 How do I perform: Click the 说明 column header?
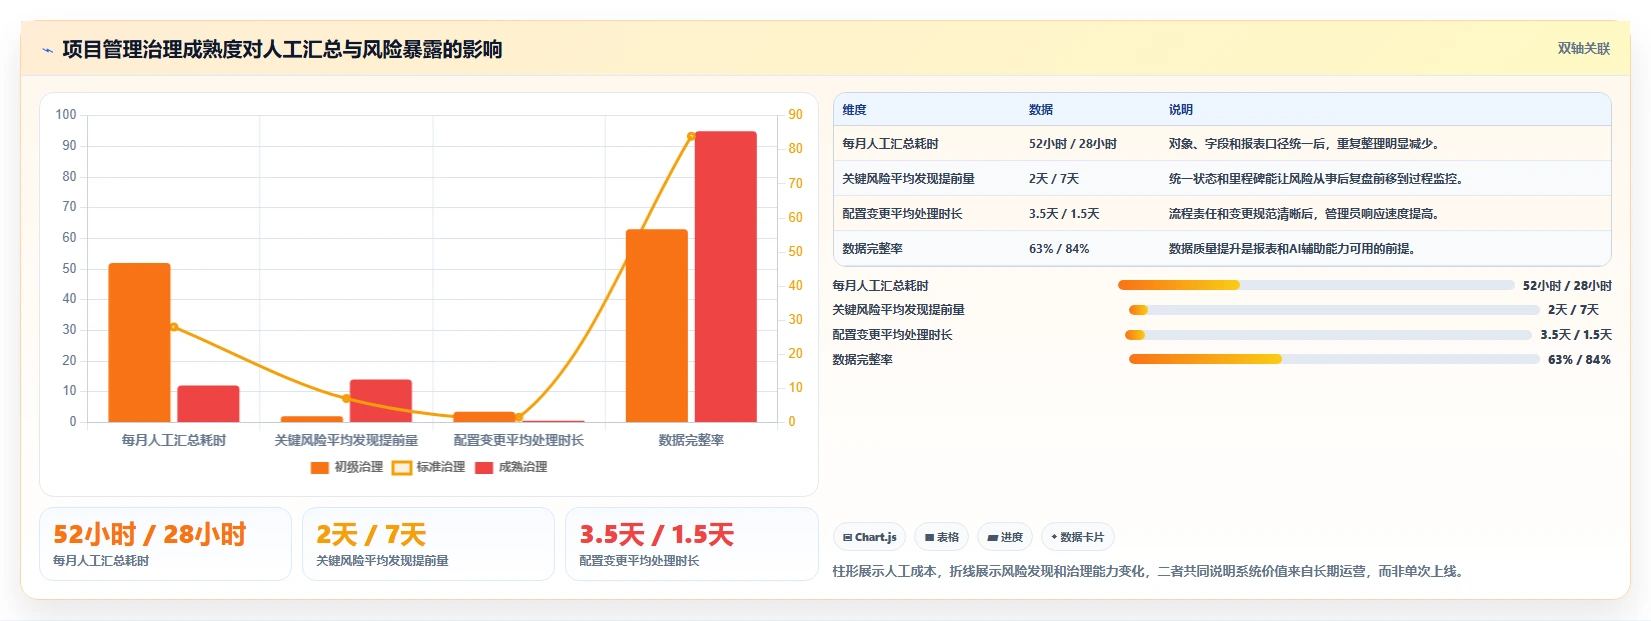(1181, 110)
